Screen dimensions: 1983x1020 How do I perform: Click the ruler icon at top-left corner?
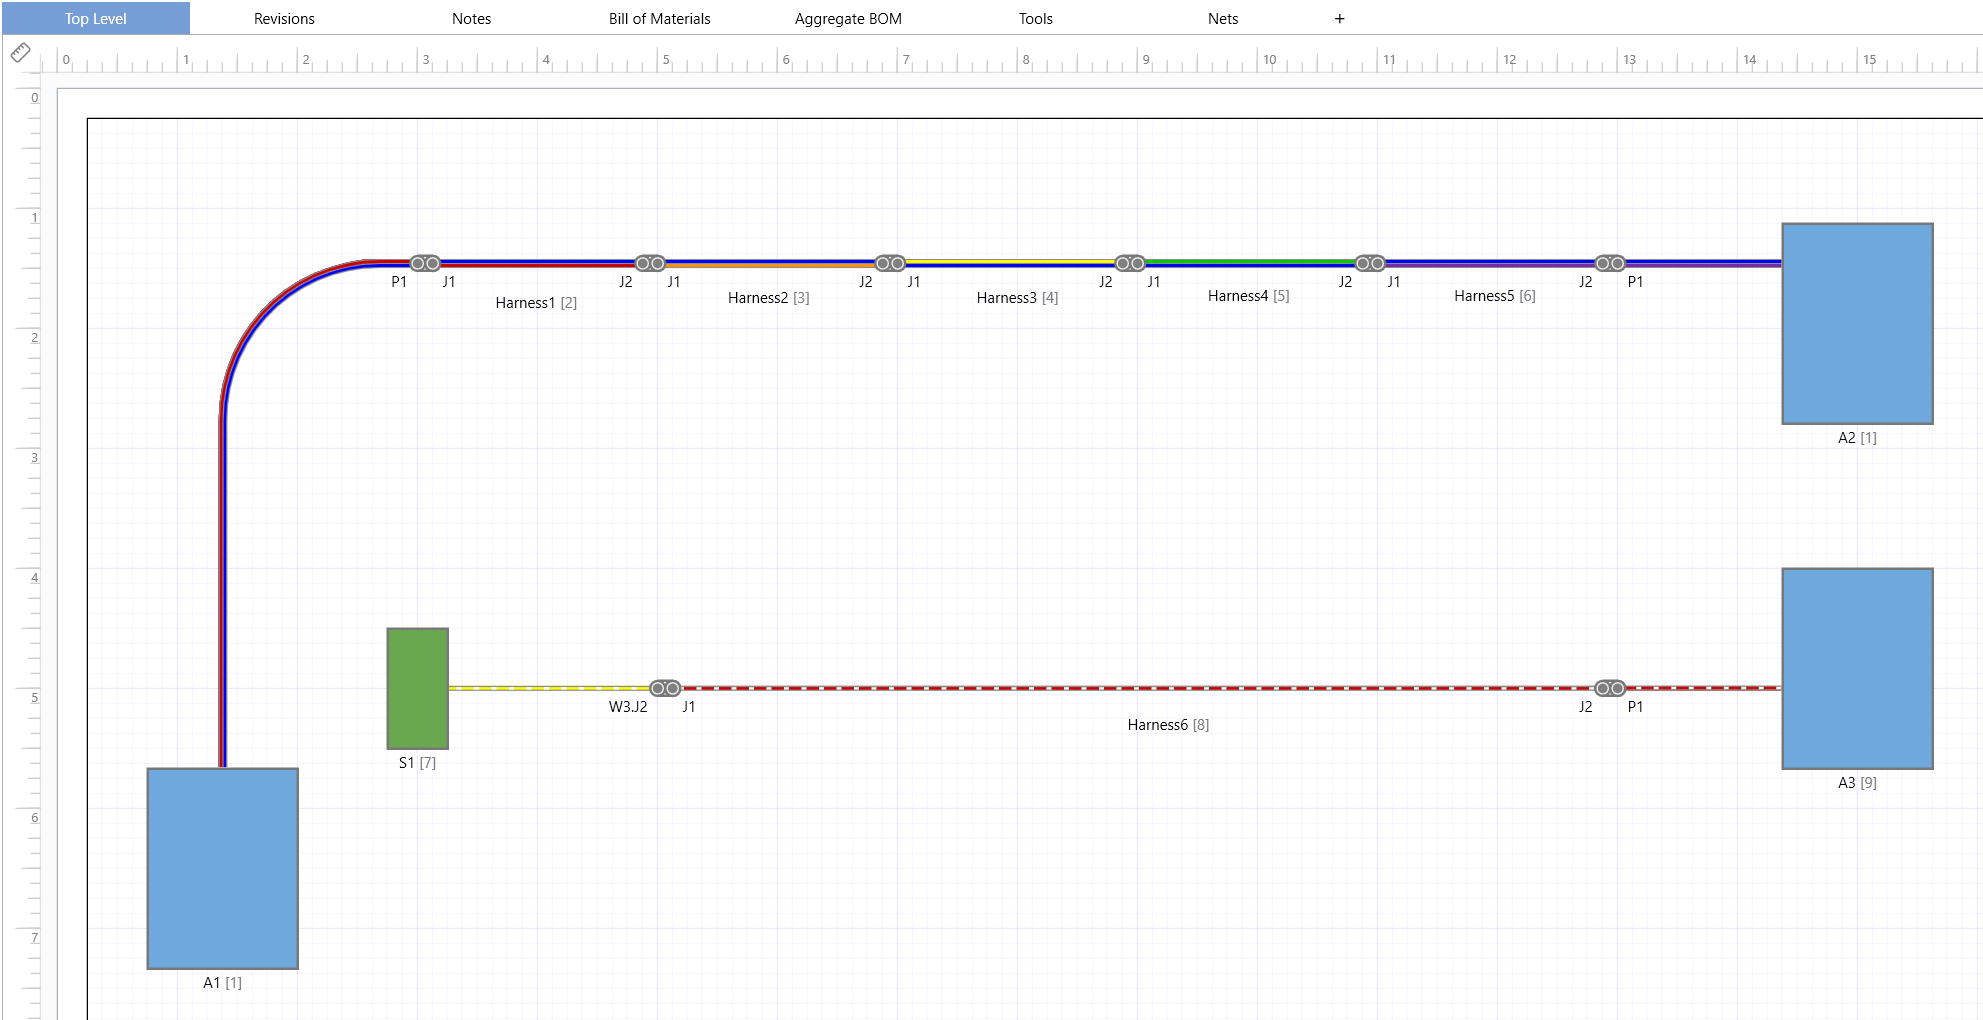(x=20, y=52)
